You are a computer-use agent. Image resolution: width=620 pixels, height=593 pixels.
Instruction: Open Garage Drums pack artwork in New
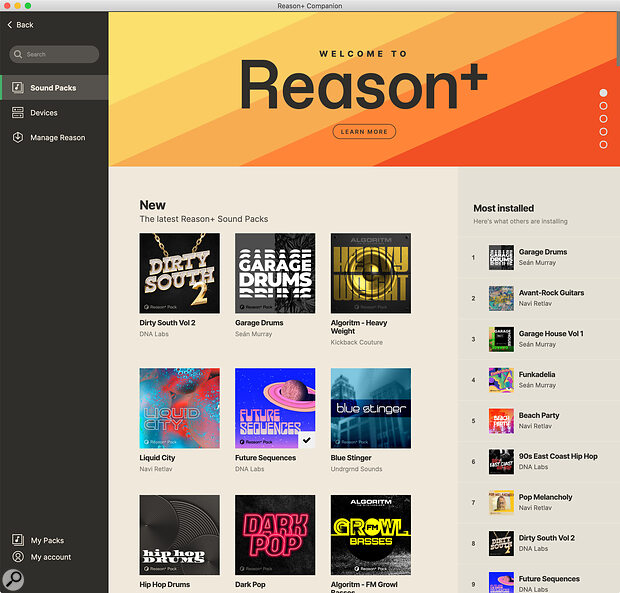tap(275, 273)
